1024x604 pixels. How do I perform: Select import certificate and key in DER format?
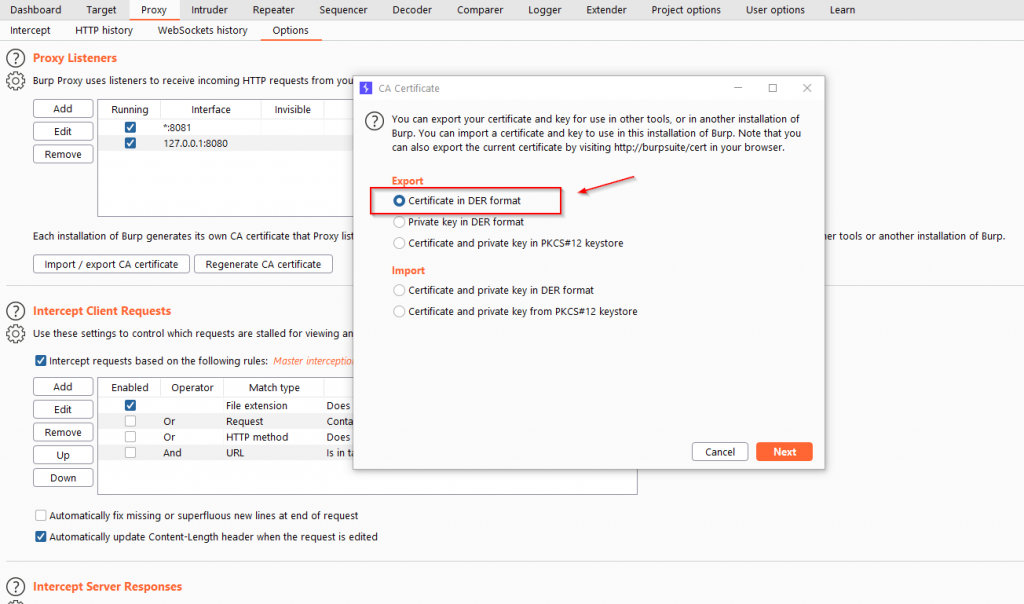(398, 290)
